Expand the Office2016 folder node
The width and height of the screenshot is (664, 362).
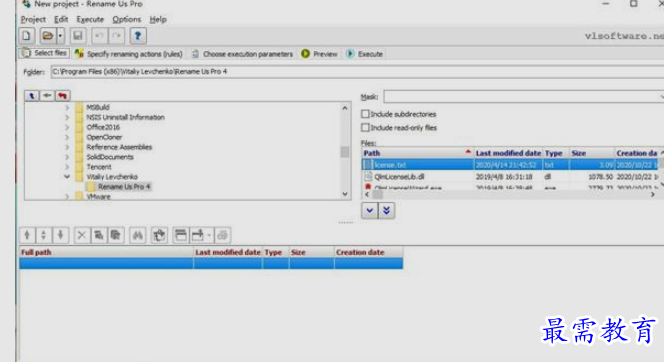[x=67, y=127]
